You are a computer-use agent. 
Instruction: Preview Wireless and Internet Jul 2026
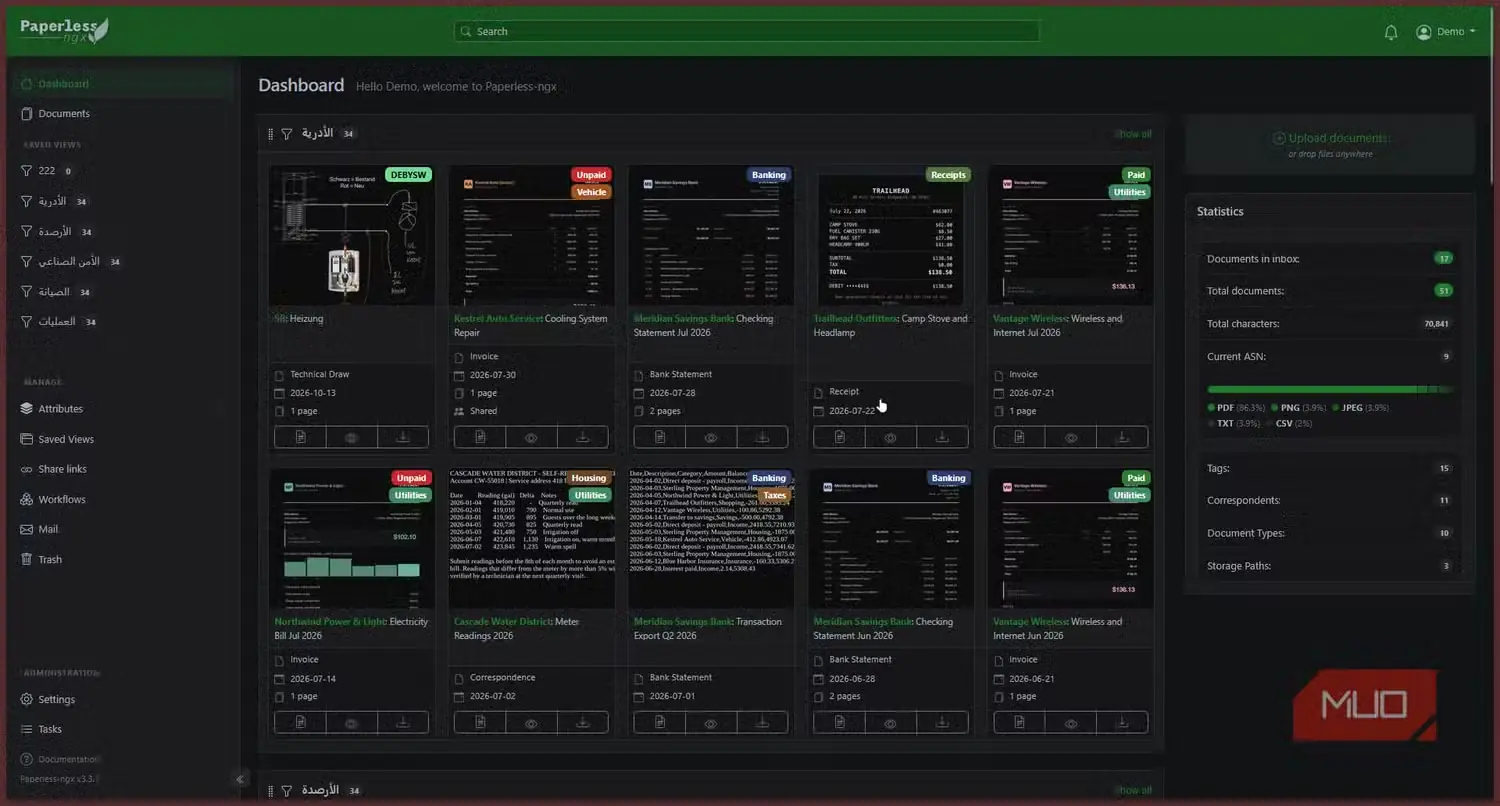pos(1071,437)
